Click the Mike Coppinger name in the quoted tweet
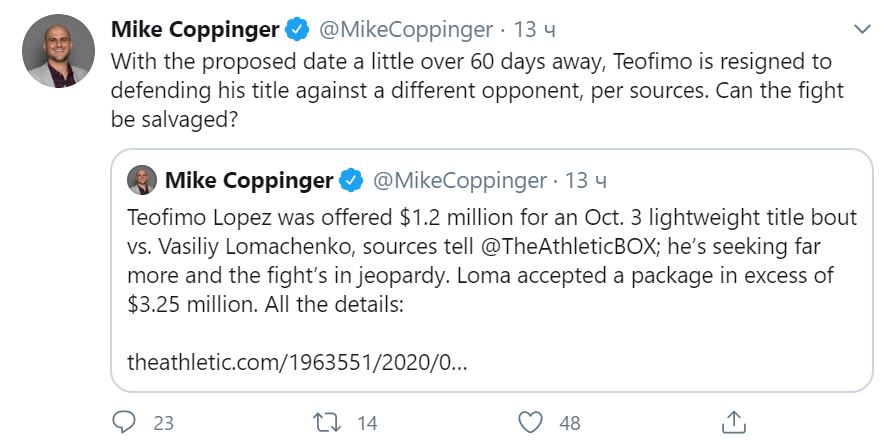The image size is (890, 441). [248, 181]
